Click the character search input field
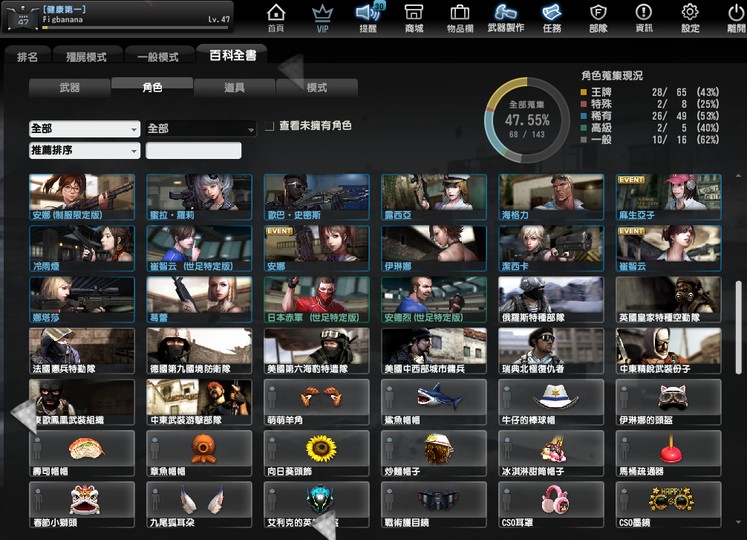This screenshot has width=747, height=540. (x=193, y=151)
